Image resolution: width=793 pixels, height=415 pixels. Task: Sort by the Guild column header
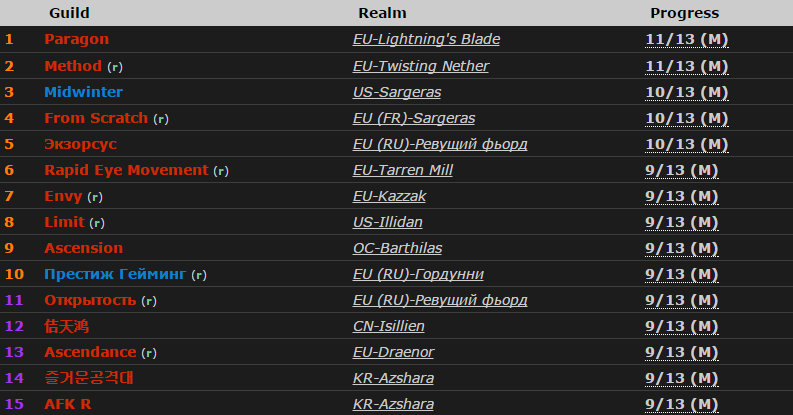click(x=69, y=13)
